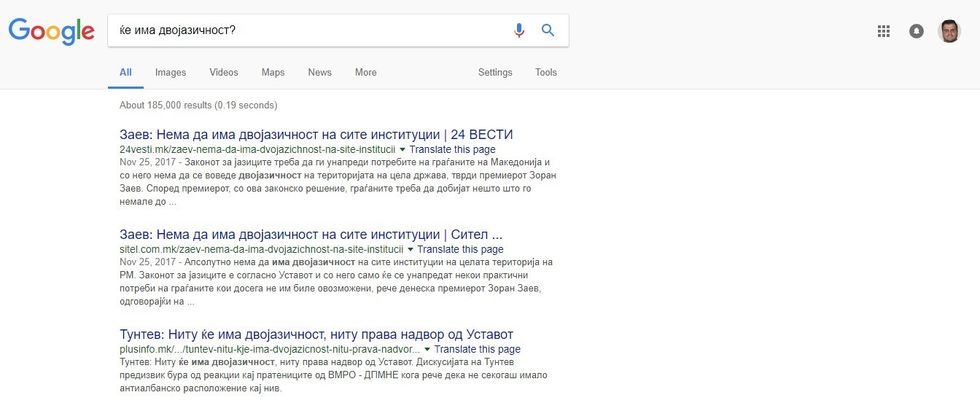
Task: Select the All results tab
Action: pos(126,72)
